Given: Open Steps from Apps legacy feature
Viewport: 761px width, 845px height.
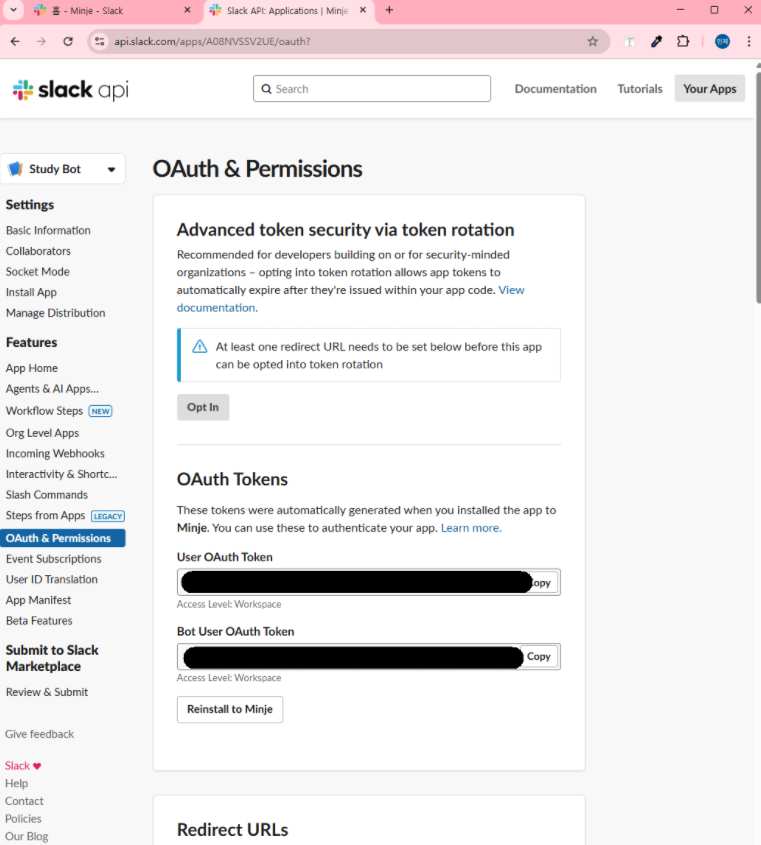Looking at the screenshot, I should pos(45,516).
